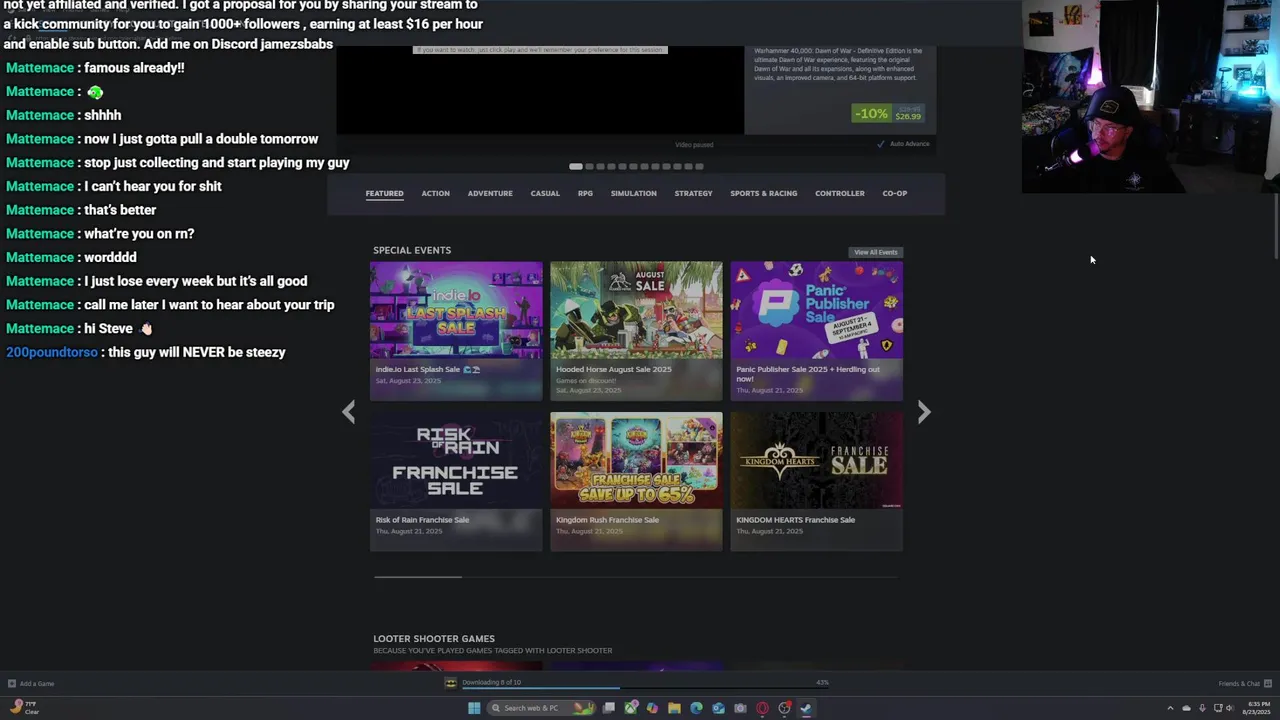1280x720 pixels.
Task: Open the Friends & Chat grid icon
Action: [1267, 684]
